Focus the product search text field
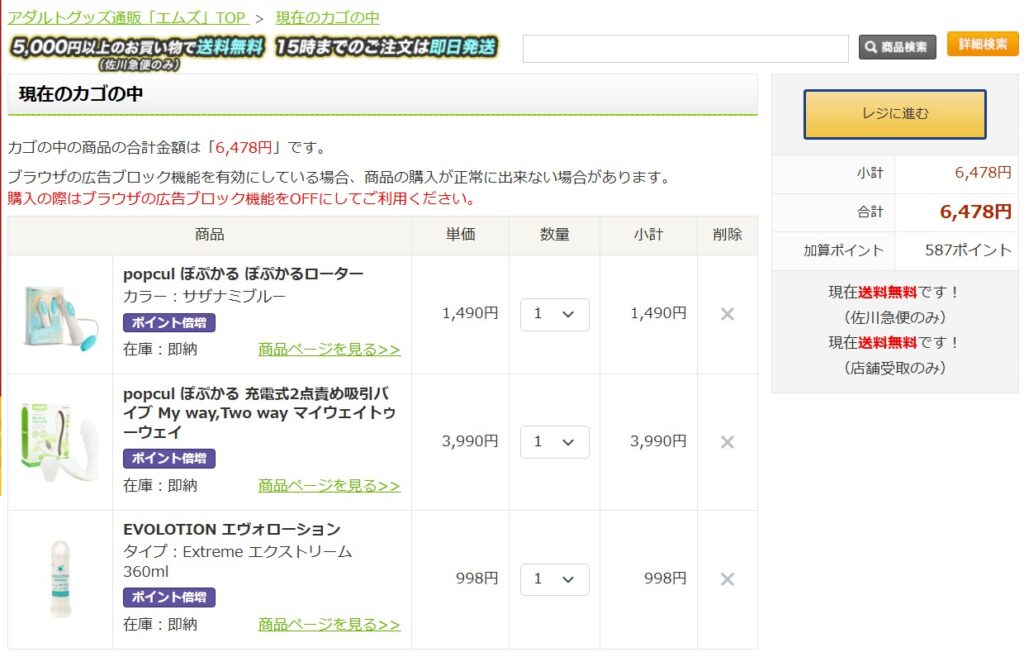The image size is (1024, 657). pyautogui.click(x=685, y=48)
